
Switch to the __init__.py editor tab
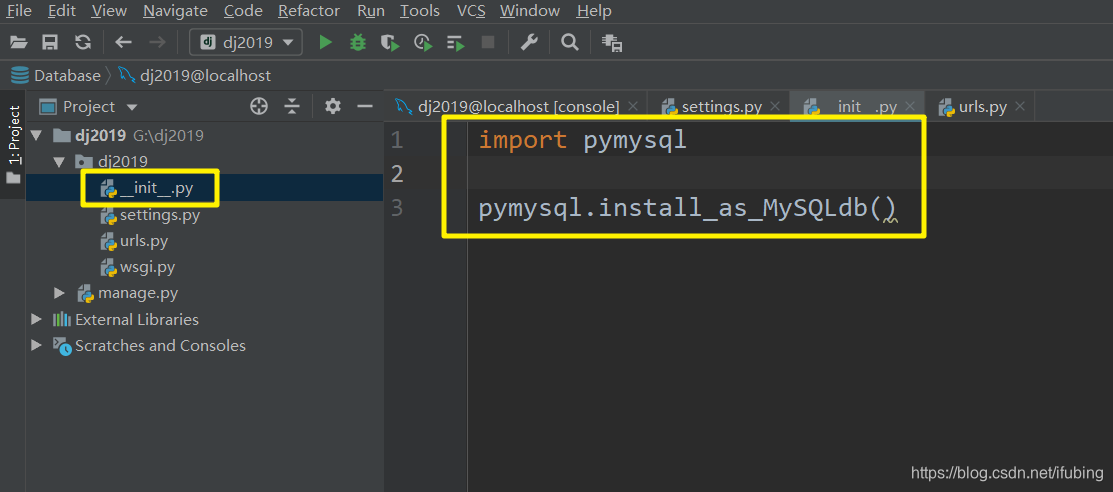(857, 107)
